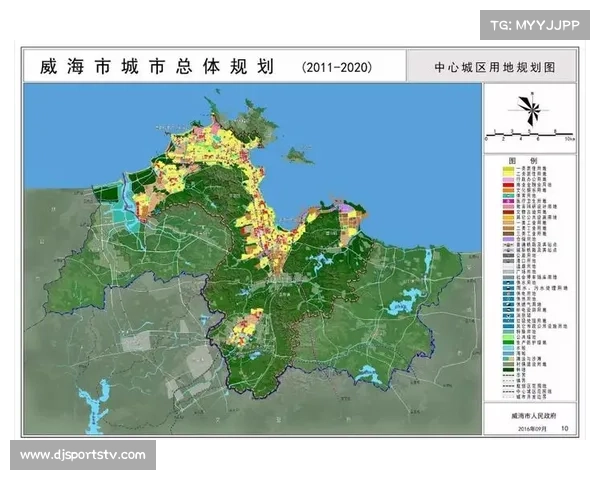The width and height of the screenshot is (600, 480).
Task: Select the (2011-2020) year range text
Action: 336,68
